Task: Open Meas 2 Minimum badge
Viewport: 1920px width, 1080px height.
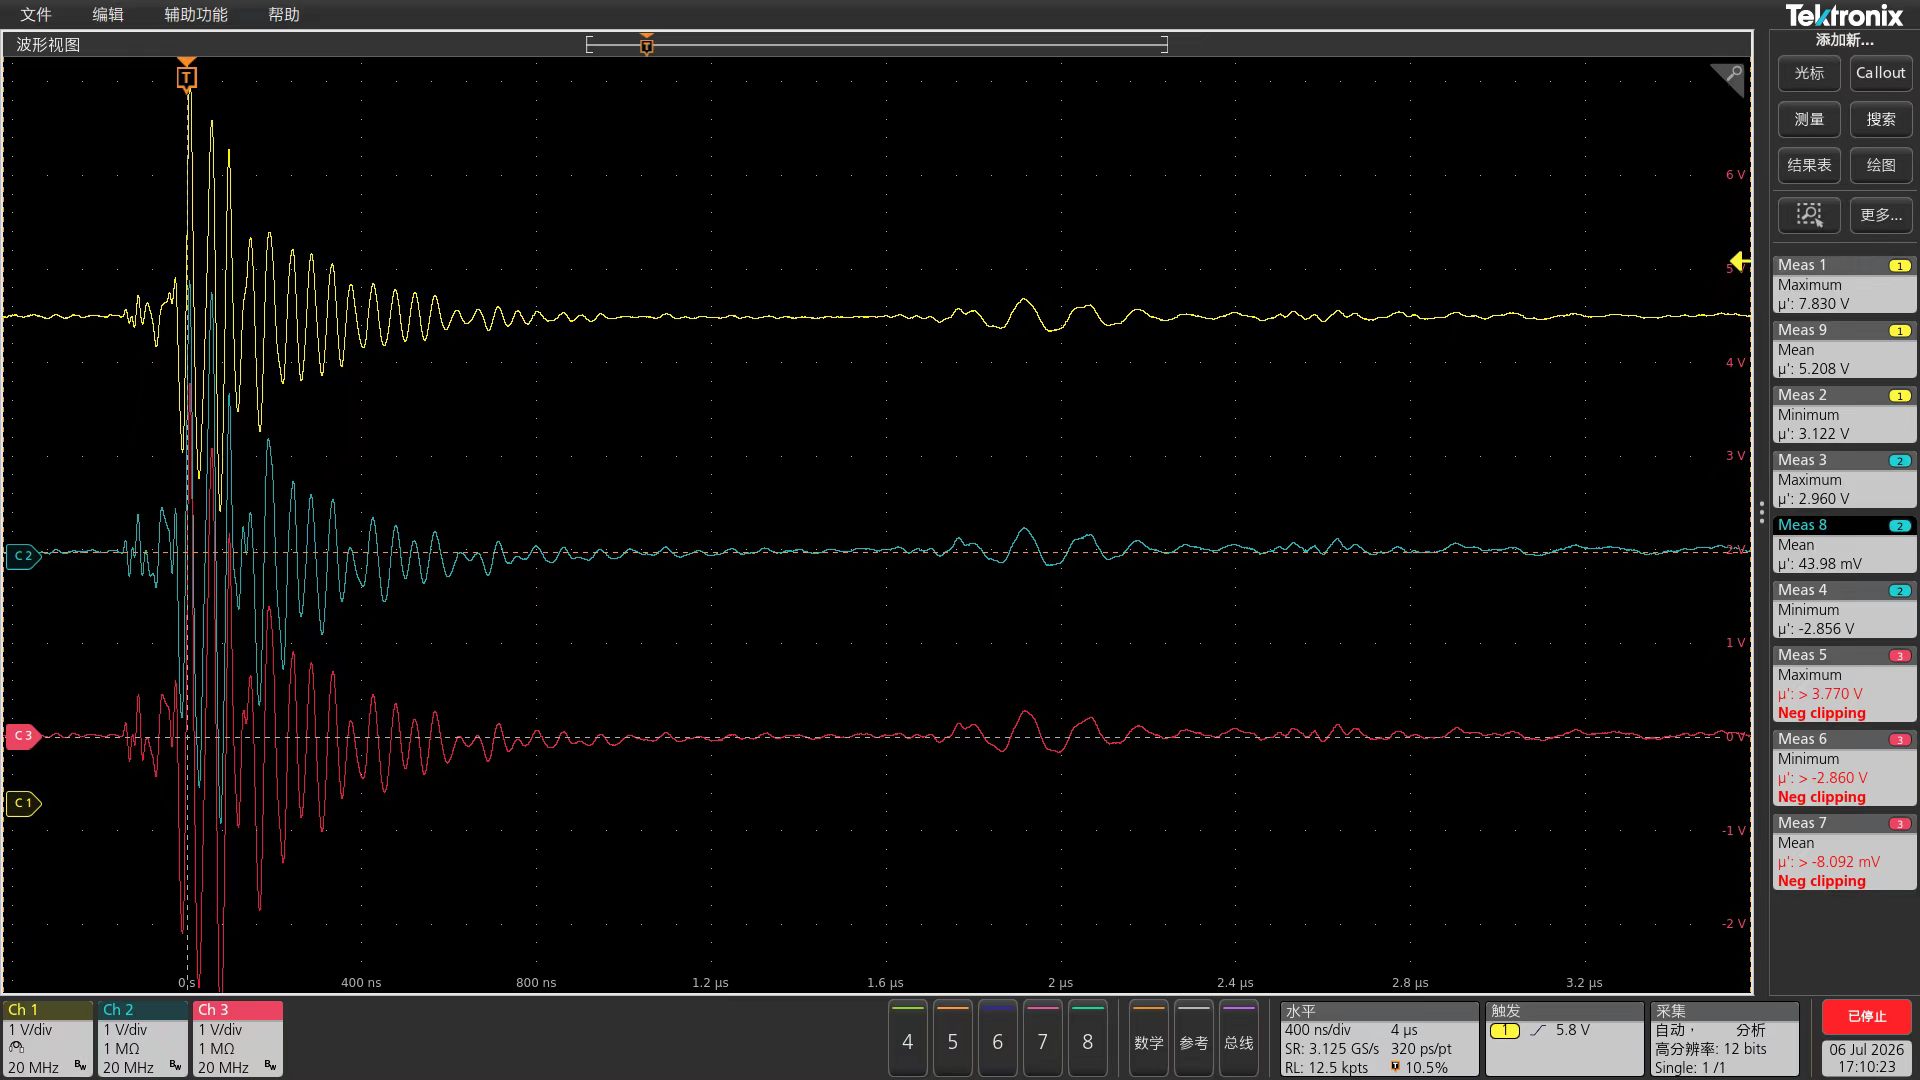Action: click(1844, 415)
